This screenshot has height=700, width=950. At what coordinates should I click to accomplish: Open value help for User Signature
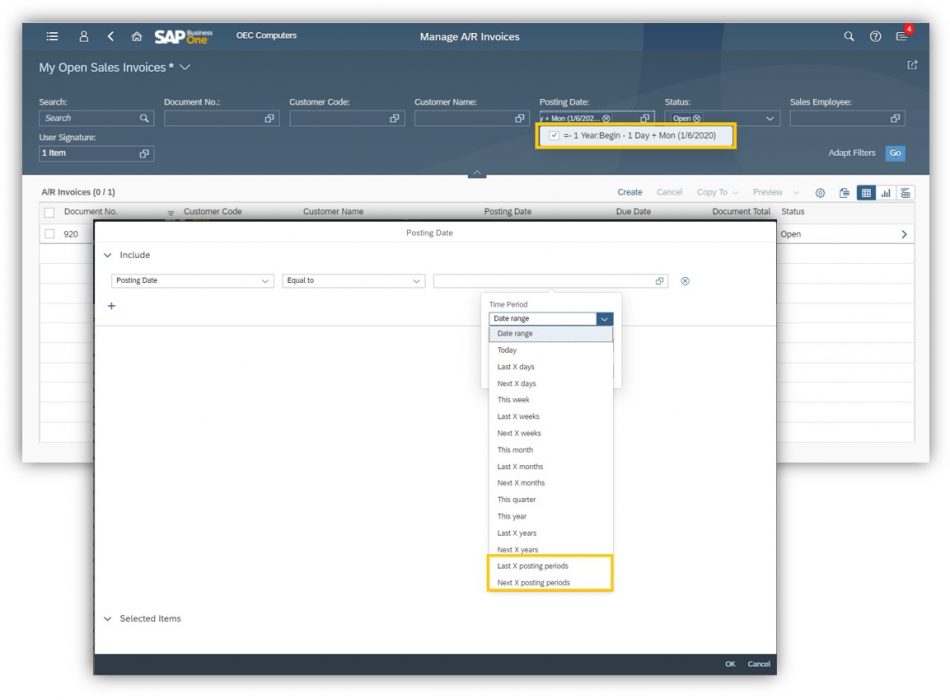pos(144,153)
